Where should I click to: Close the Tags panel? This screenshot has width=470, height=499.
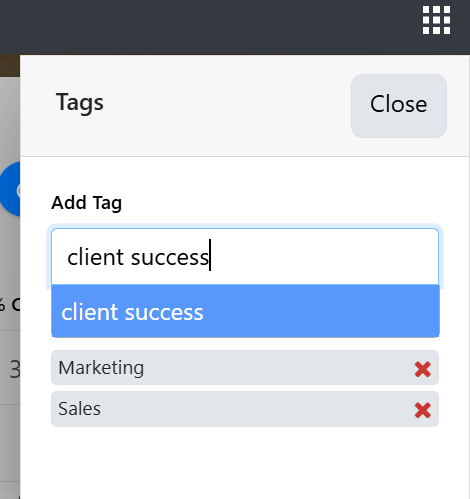[399, 106]
